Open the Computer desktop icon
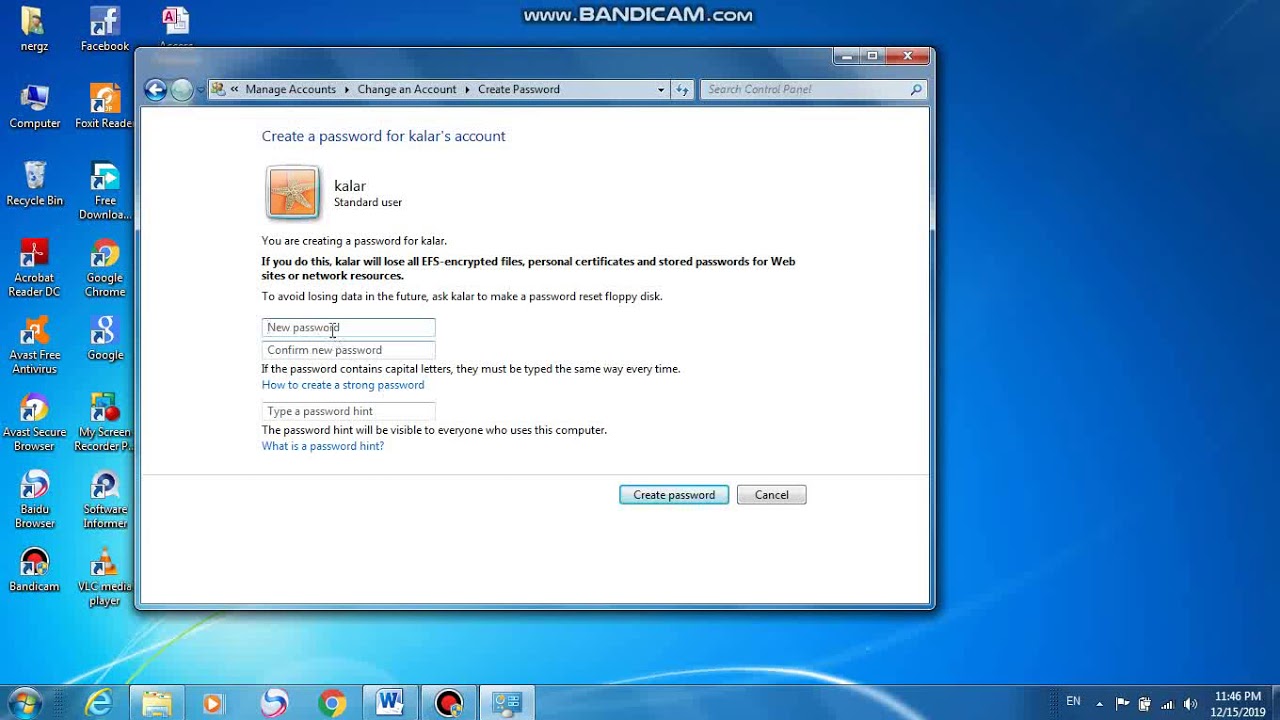The width and height of the screenshot is (1280, 720). [34, 106]
